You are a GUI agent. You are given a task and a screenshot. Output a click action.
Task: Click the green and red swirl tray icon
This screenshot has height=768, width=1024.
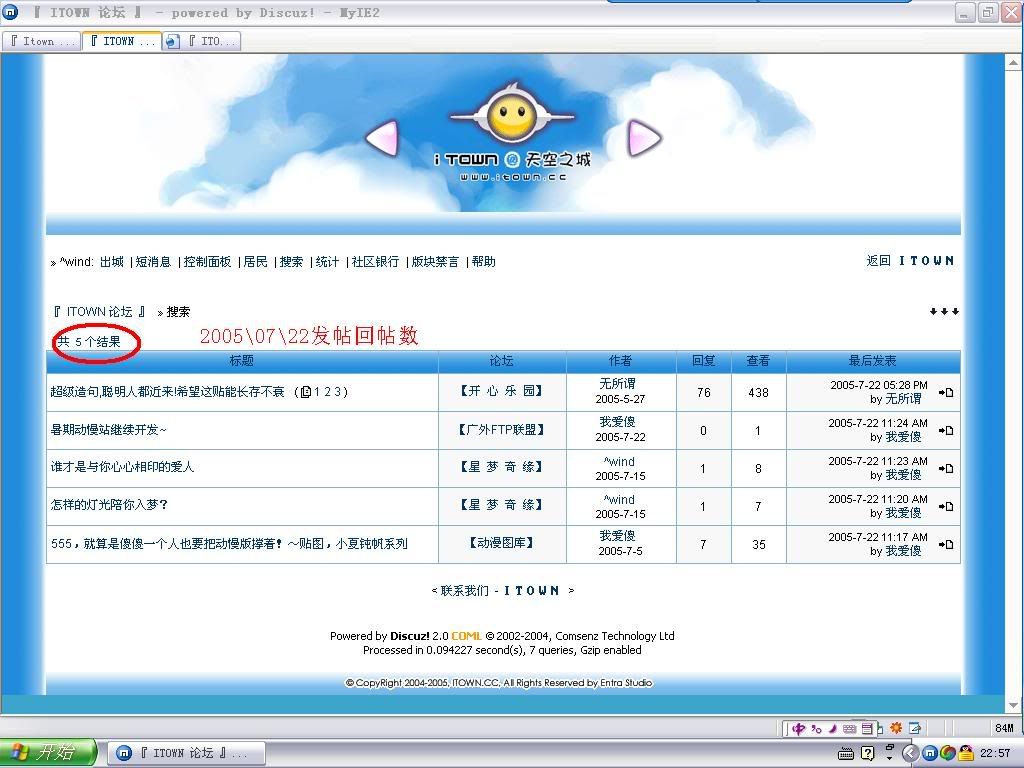tap(948, 754)
